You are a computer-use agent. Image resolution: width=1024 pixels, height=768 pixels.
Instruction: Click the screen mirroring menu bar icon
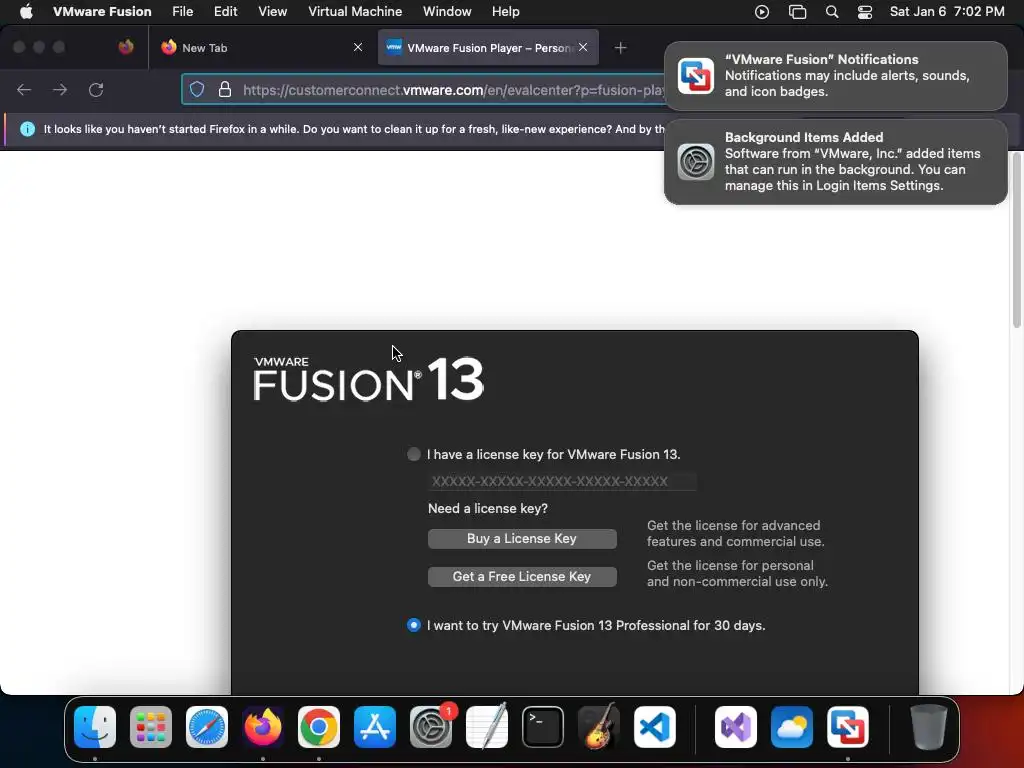click(797, 12)
